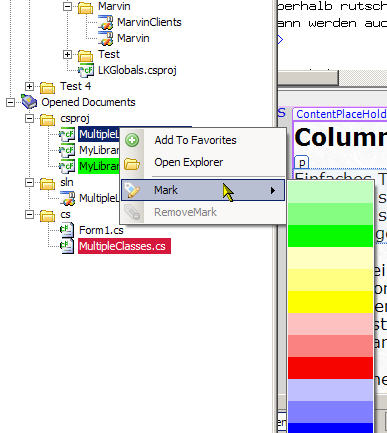Screen dimensions: 387x433
Task: Click the solution icon under sln folder
Action: 68,198
